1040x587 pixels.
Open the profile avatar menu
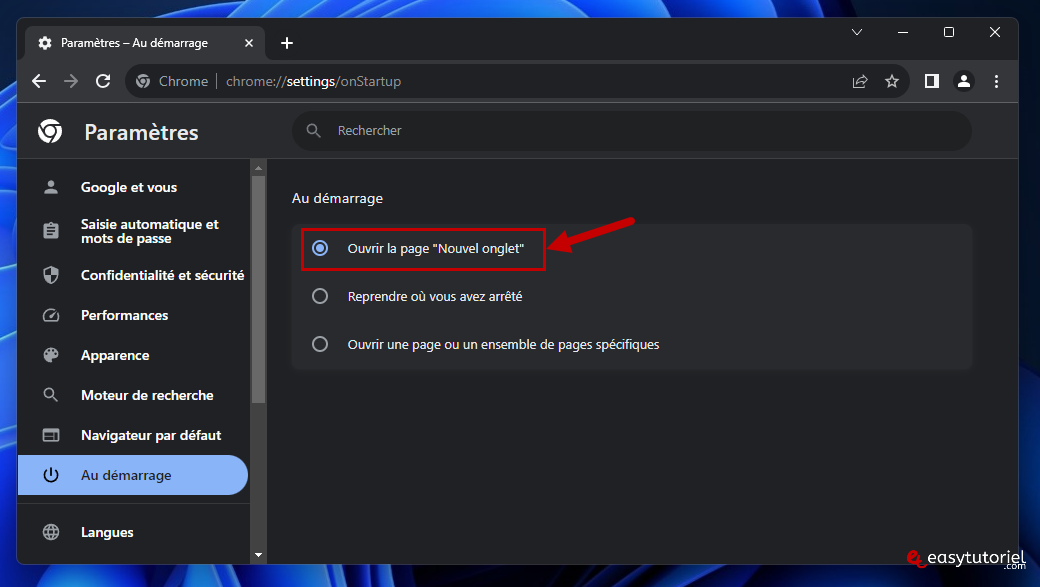pyautogui.click(x=964, y=81)
